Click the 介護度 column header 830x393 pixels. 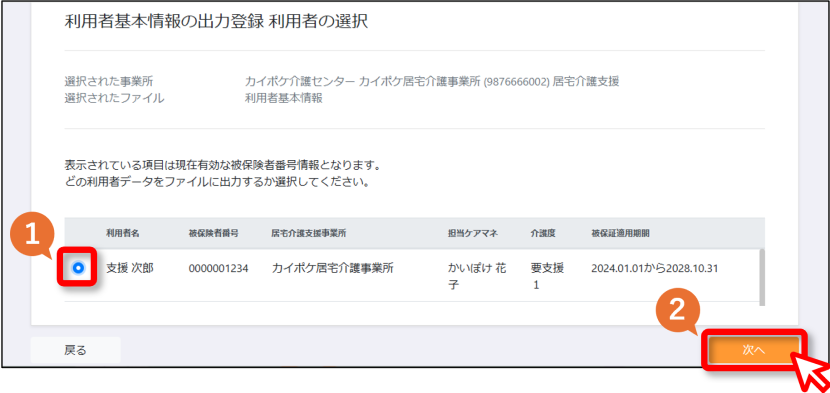click(x=543, y=234)
